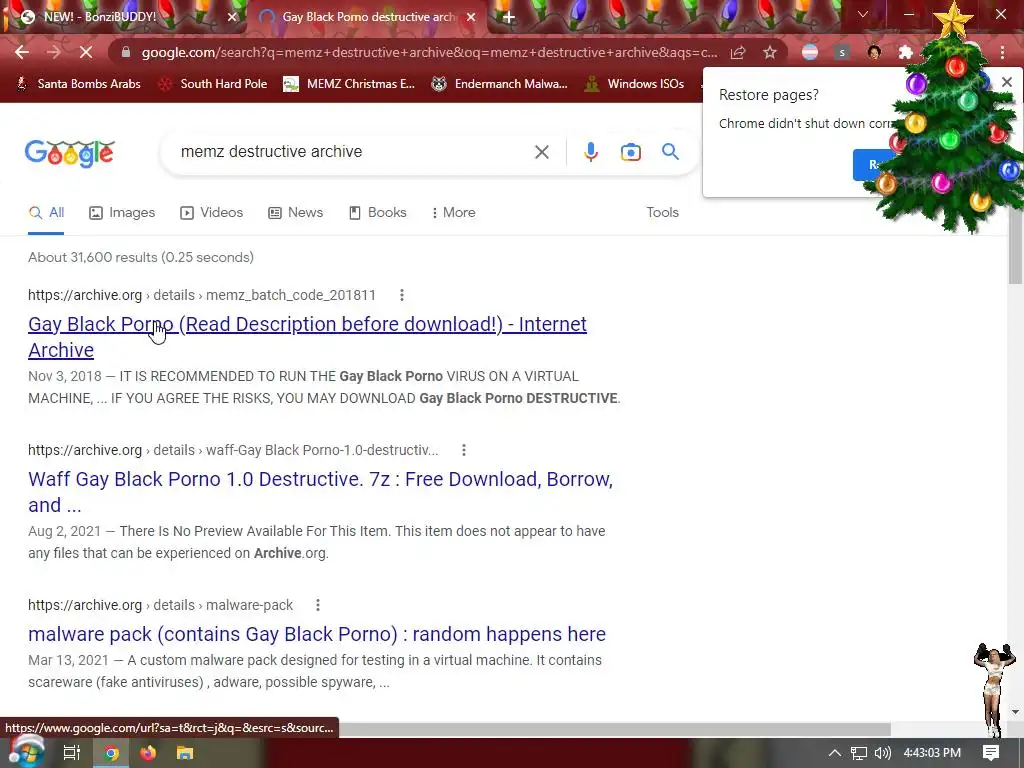The width and height of the screenshot is (1024, 768).
Task: Open options for memz_batch_code result
Action: point(402,295)
